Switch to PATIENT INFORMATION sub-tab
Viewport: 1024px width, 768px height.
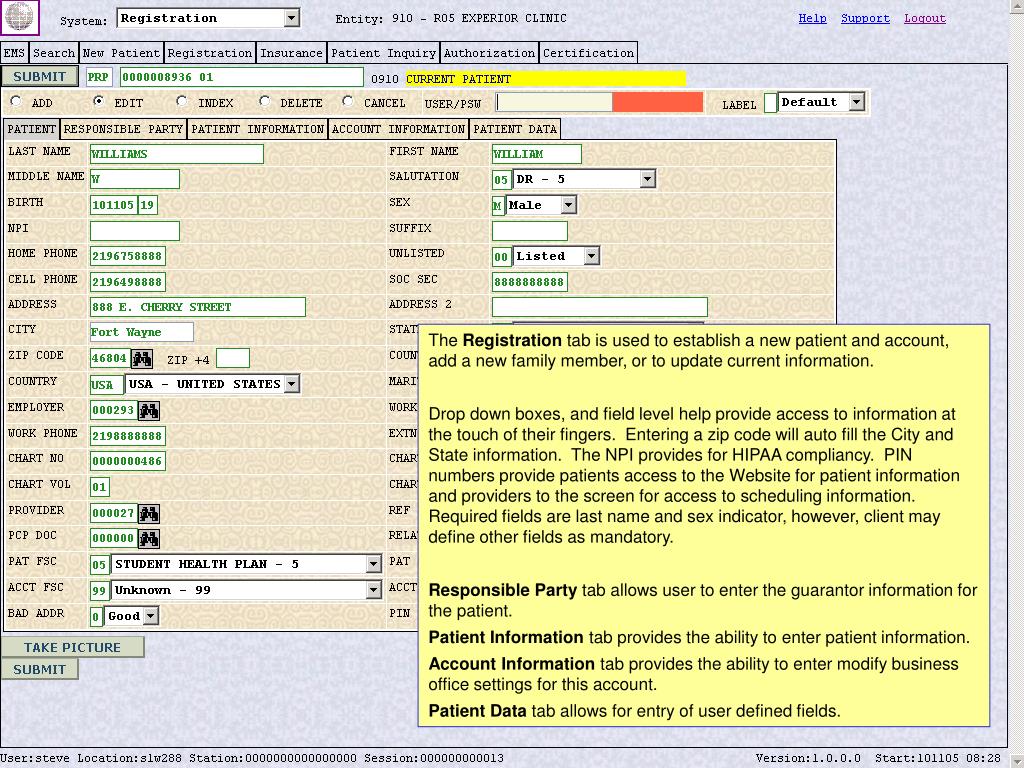(258, 129)
